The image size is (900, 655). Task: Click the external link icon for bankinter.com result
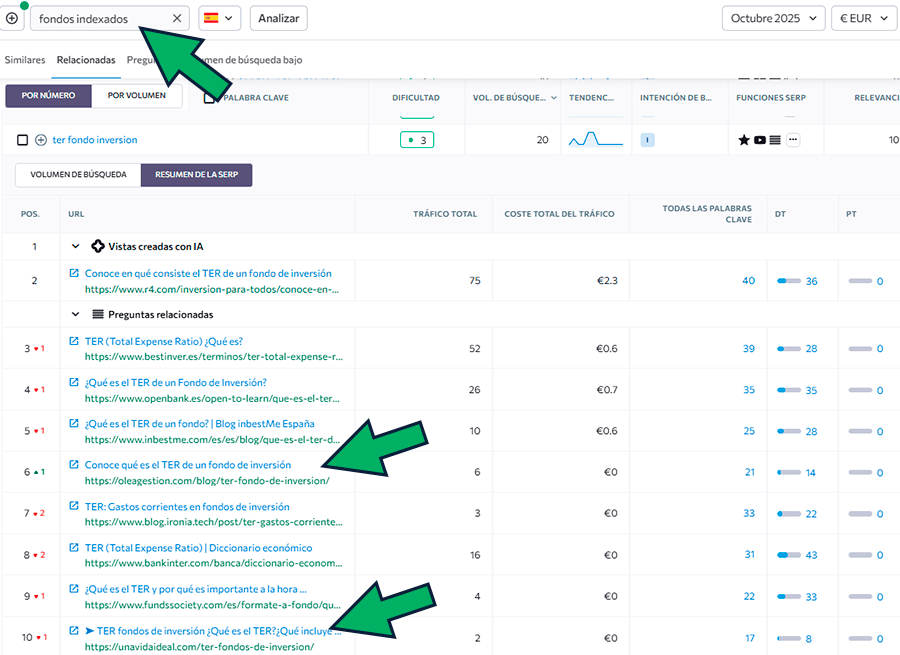tap(74, 548)
